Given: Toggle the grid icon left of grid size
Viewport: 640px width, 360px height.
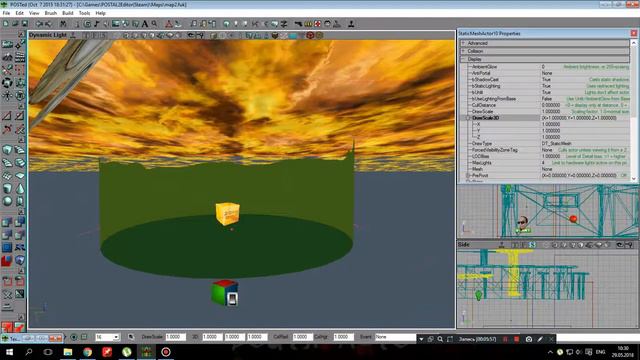Looking at the screenshot, I should (84, 337).
